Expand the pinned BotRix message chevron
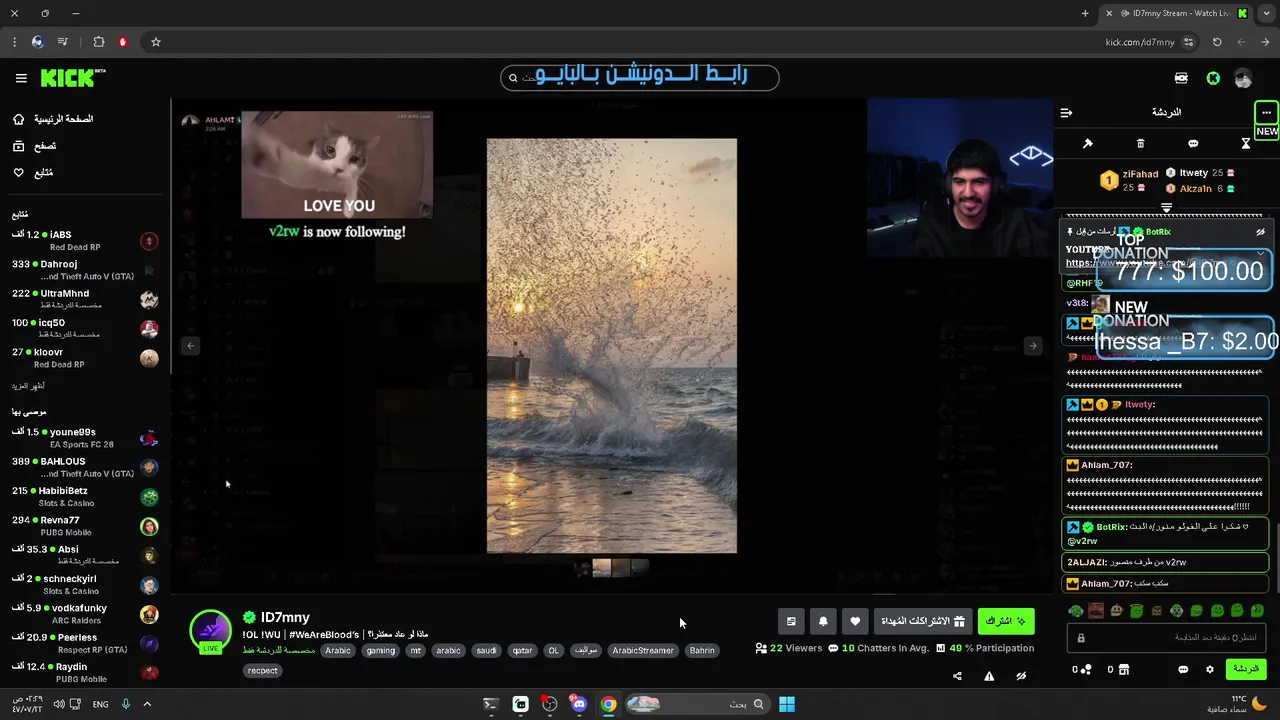Viewport: 1280px width, 720px height. click(x=1260, y=254)
